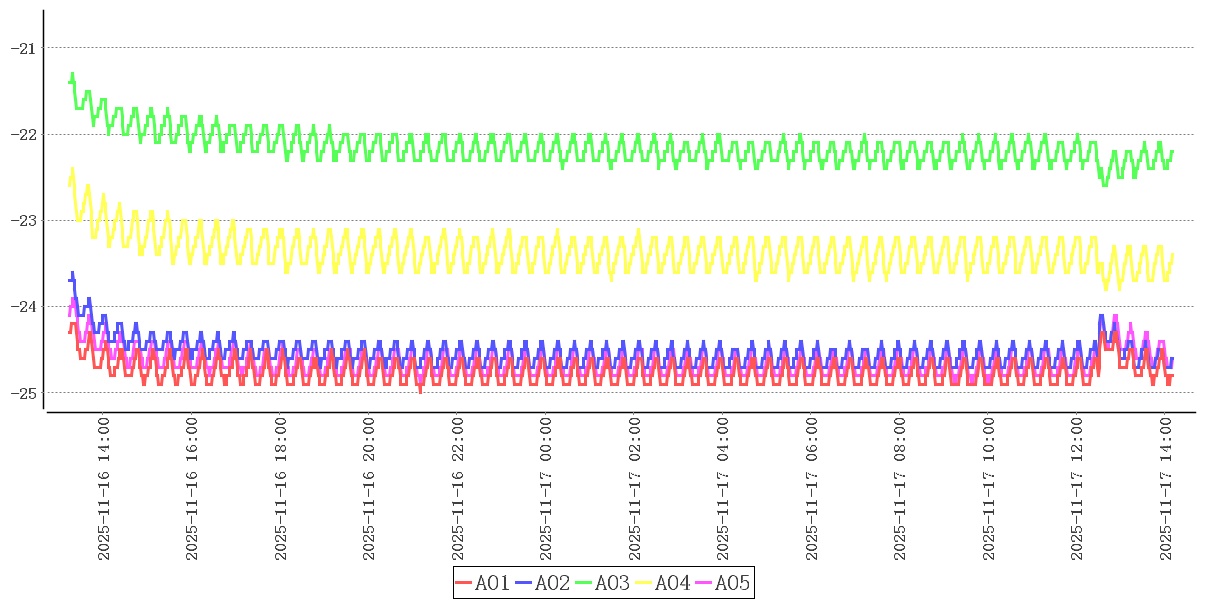
Task: Click the -25 y-axis value label
Action: (x=23, y=393)
